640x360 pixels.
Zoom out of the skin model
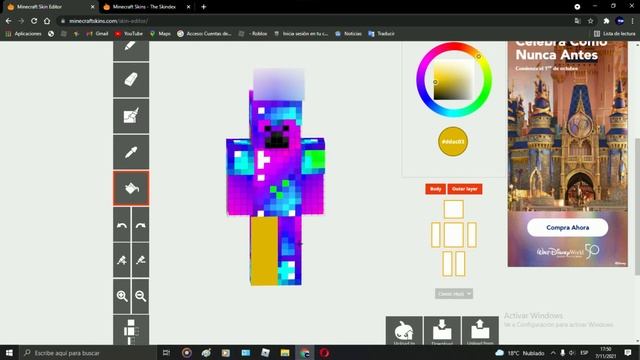(x=140, y=296)
